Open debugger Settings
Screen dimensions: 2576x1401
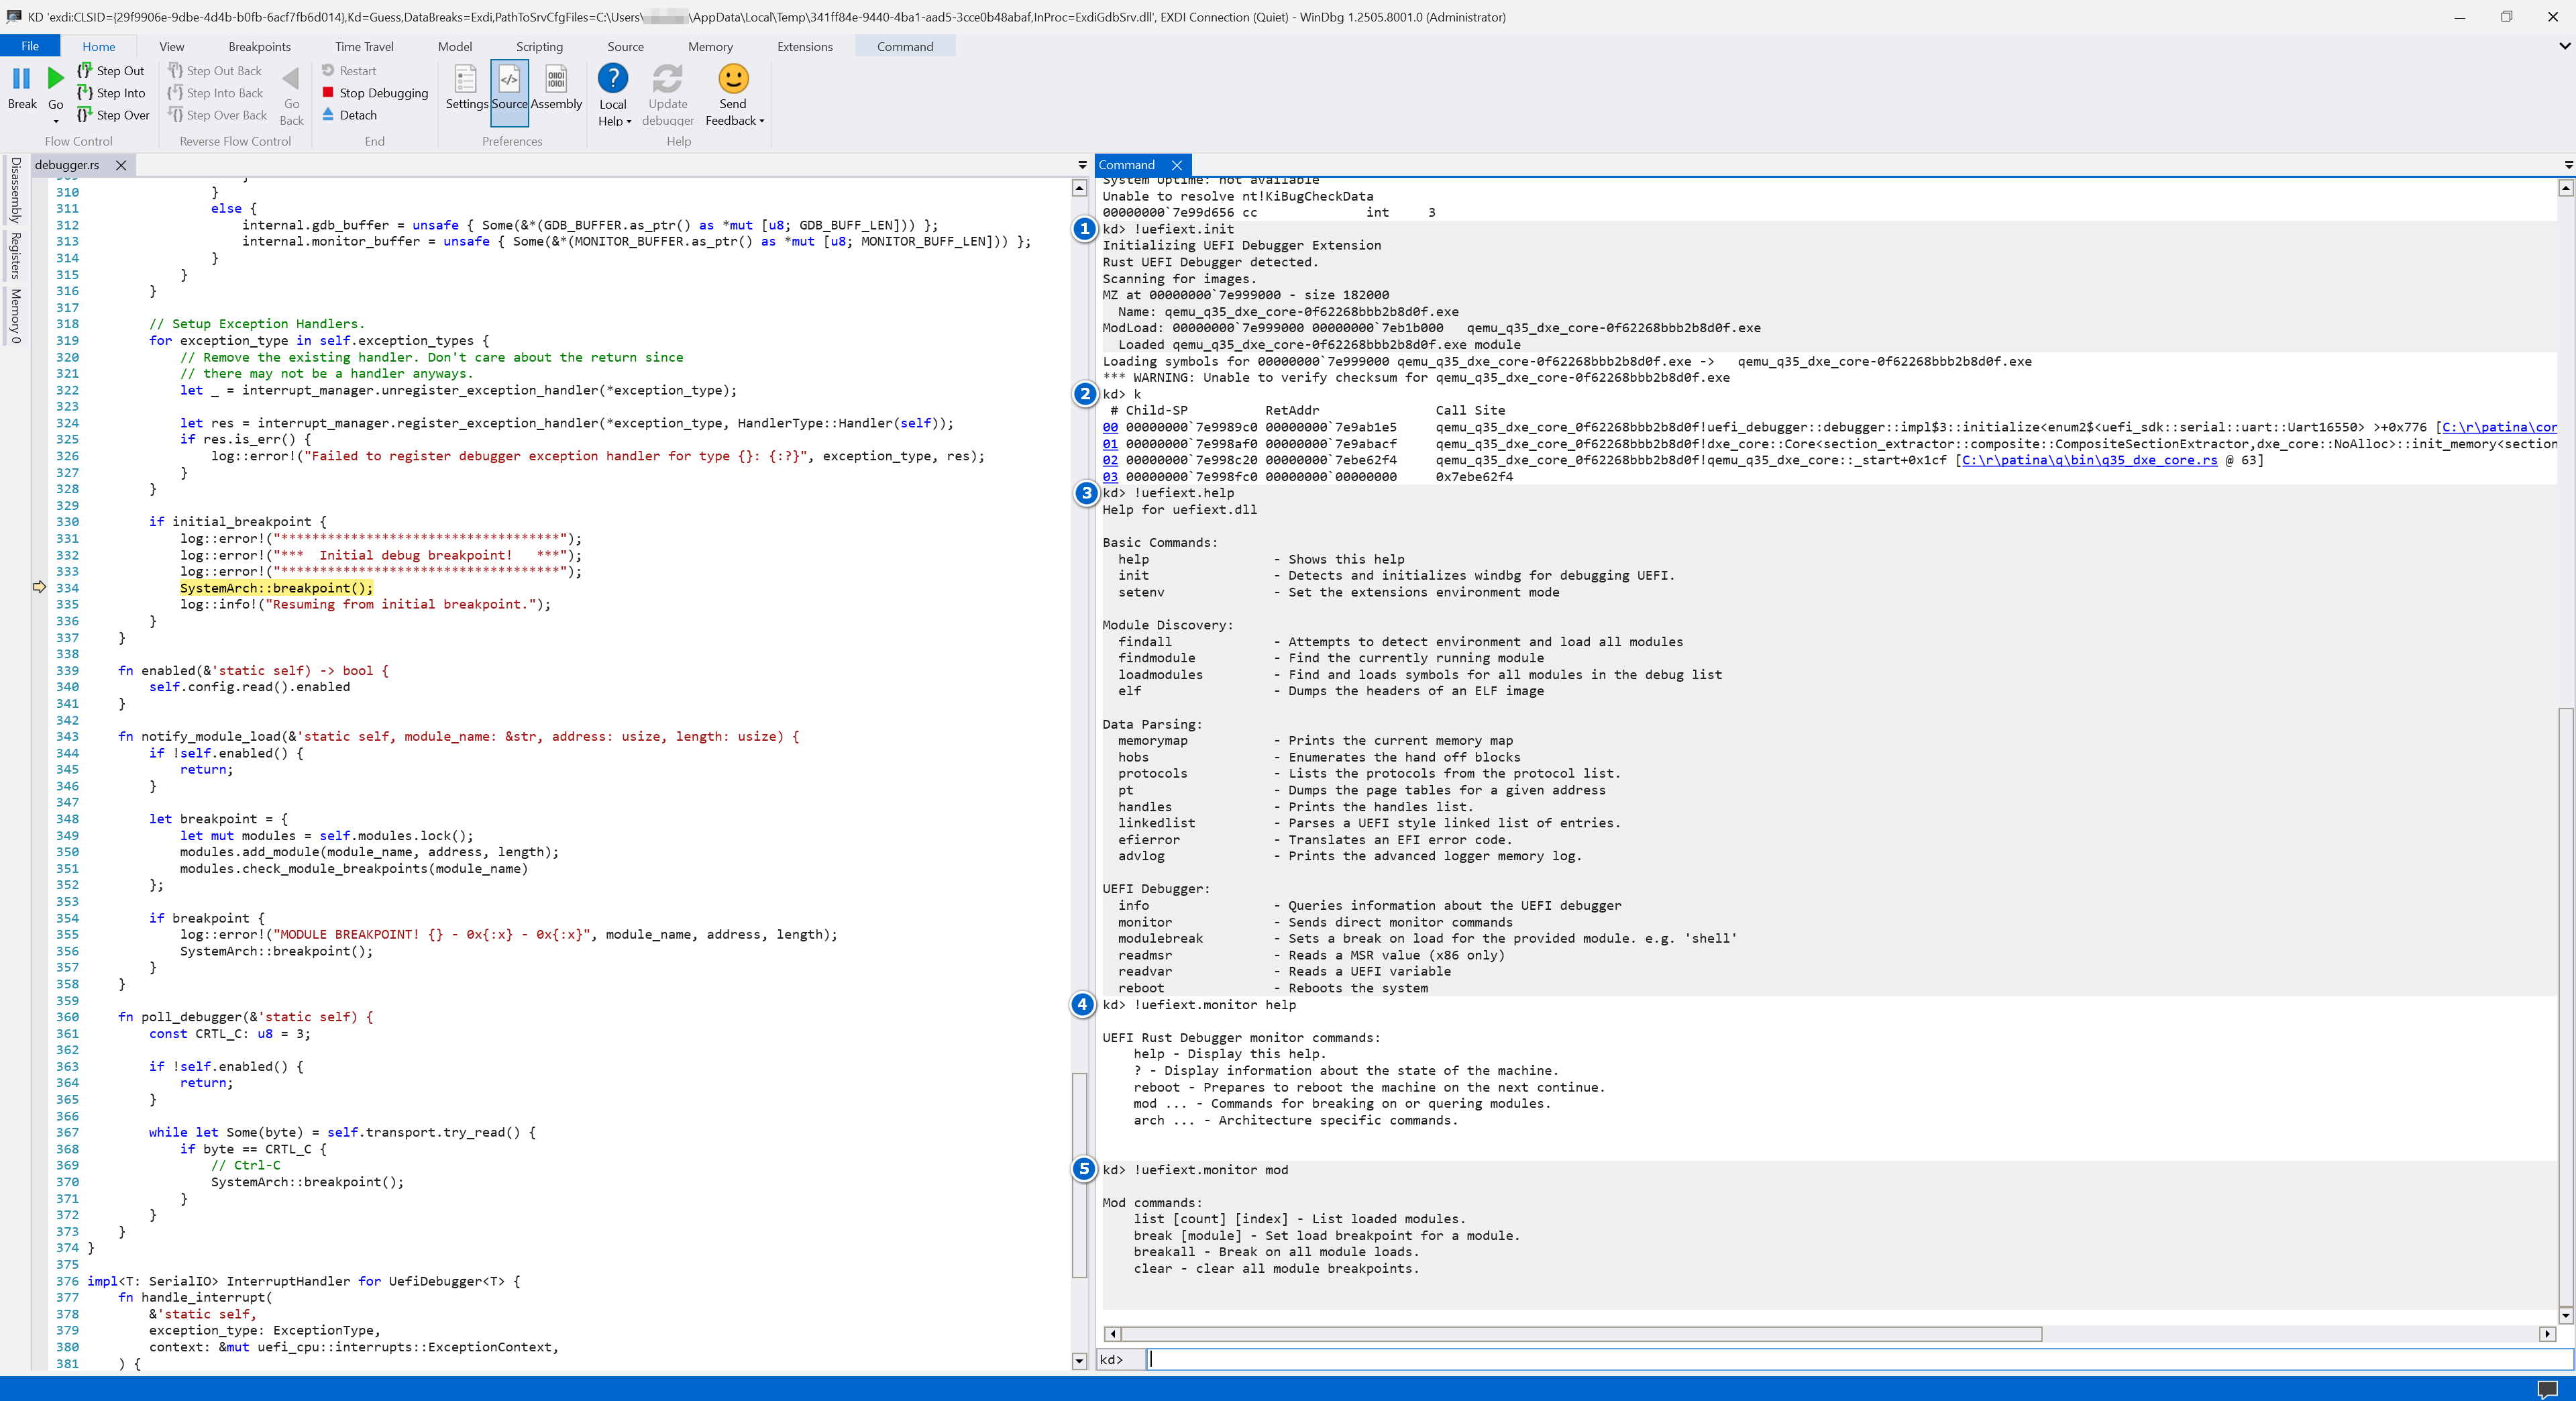466,88
